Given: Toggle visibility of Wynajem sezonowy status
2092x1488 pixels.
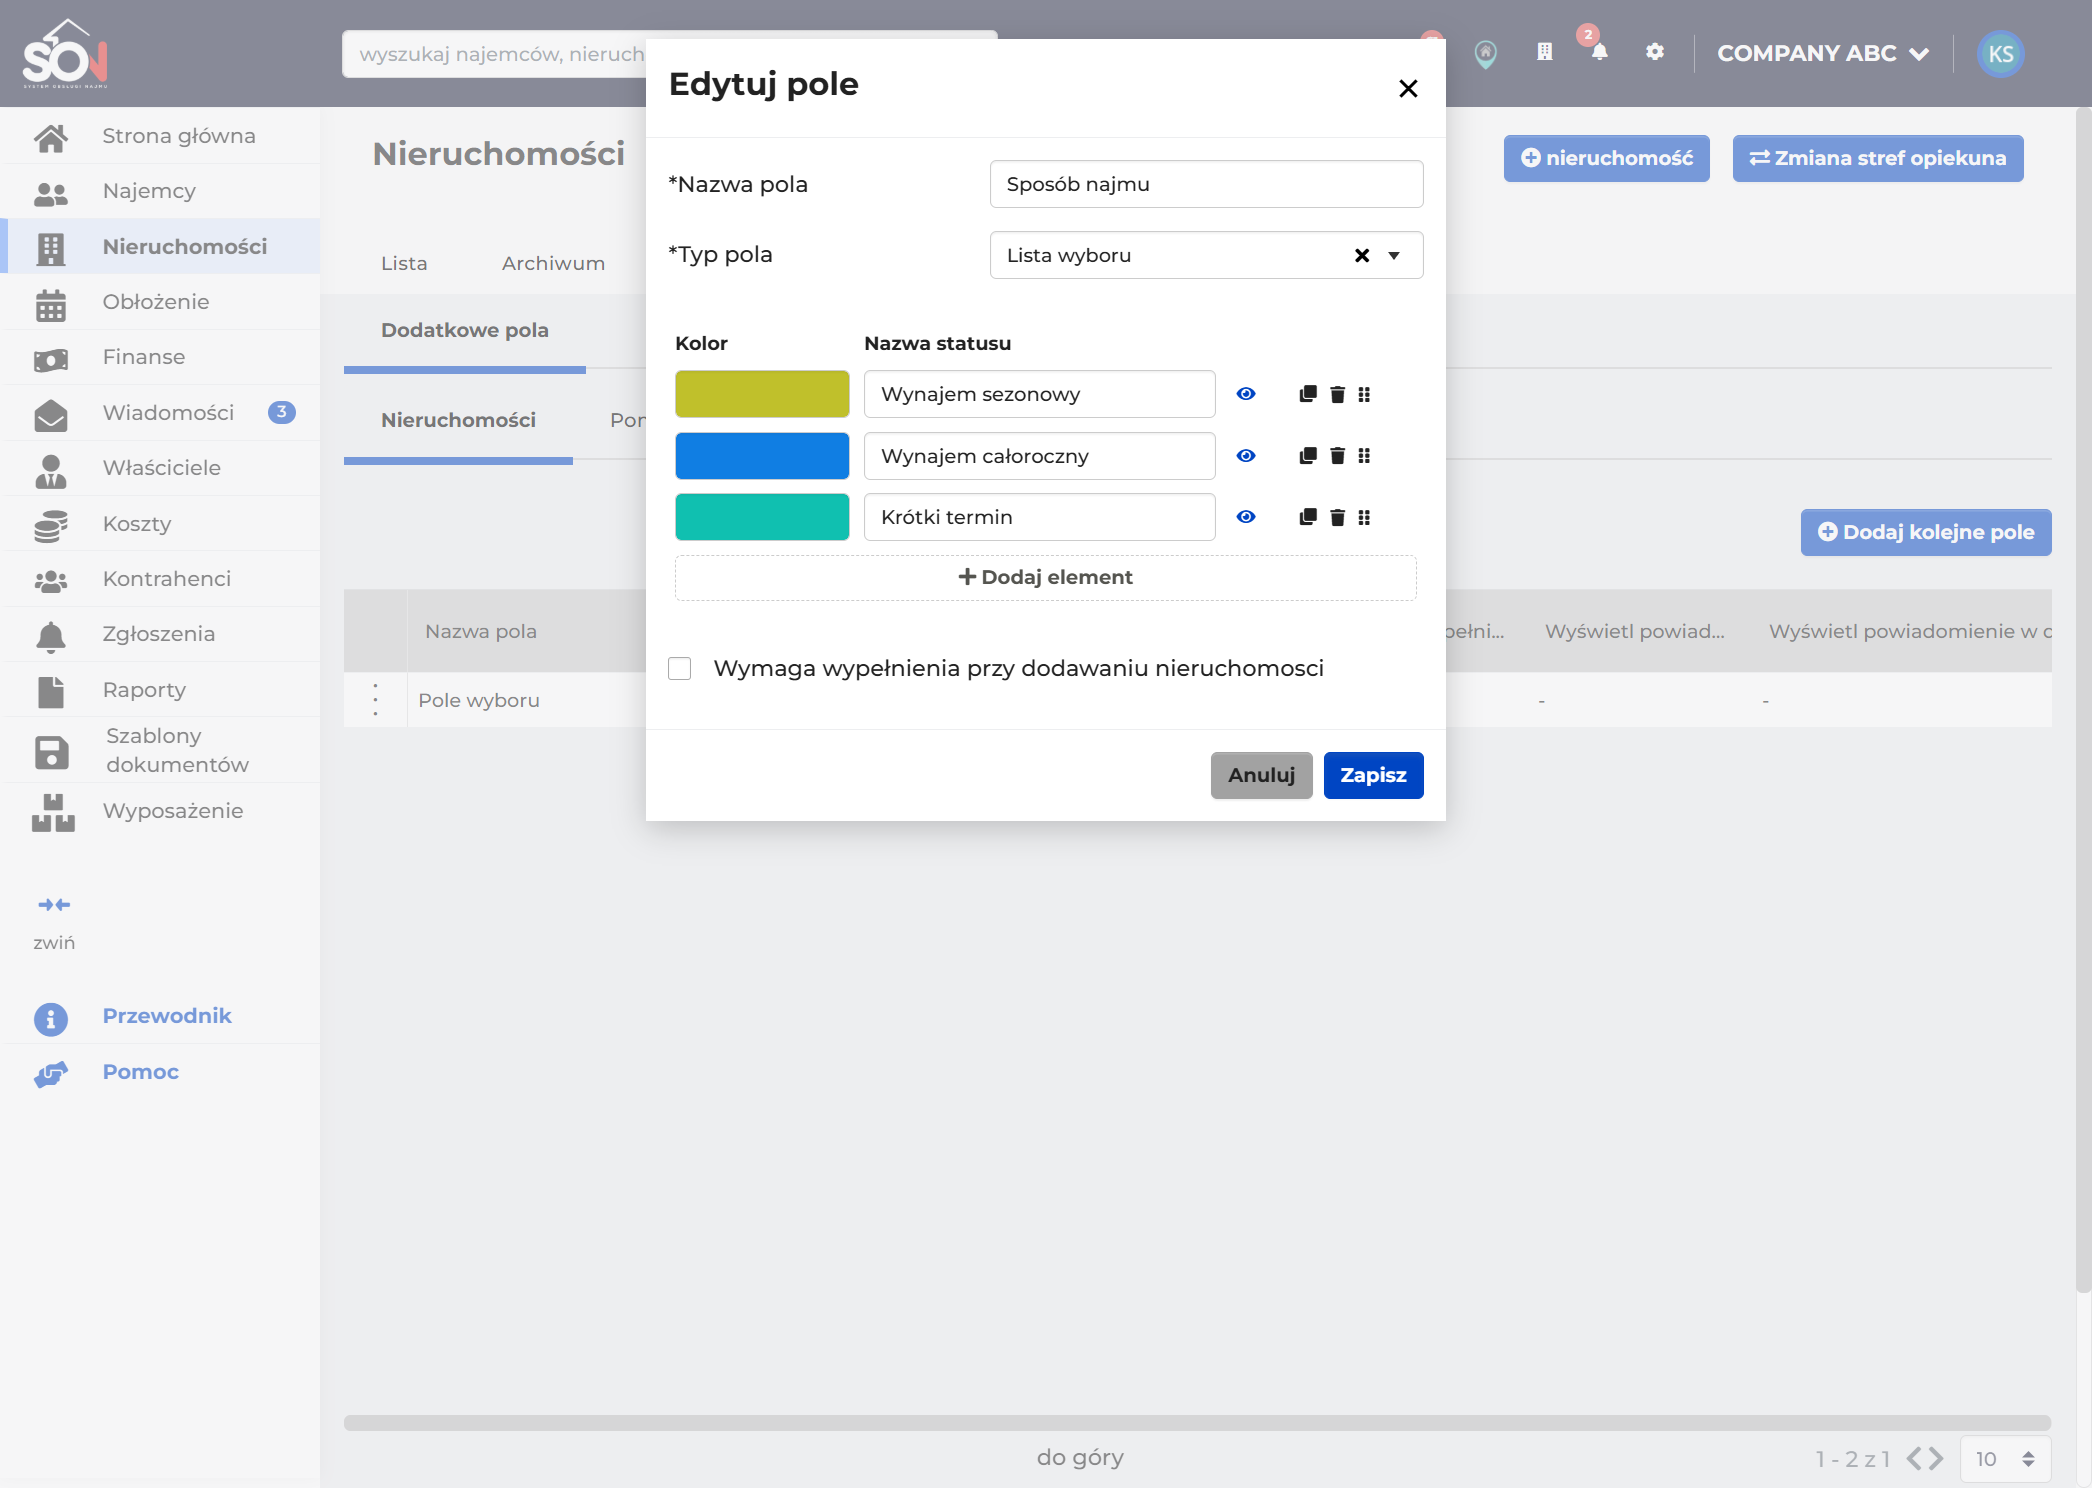Looking at the screenshot, I should click(1246, 394).
